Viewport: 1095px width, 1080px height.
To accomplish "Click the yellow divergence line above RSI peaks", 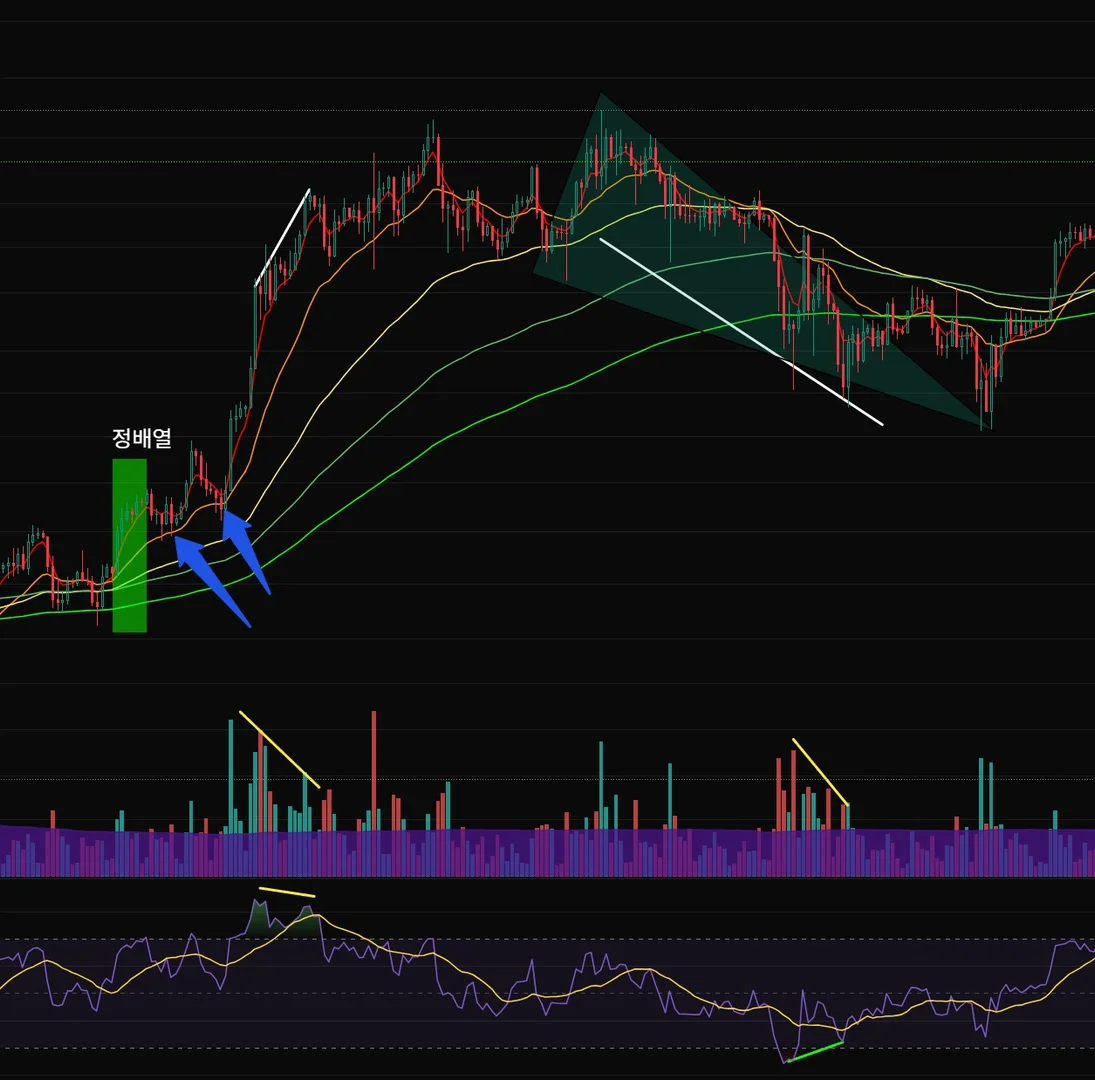I will click(287, 892).
